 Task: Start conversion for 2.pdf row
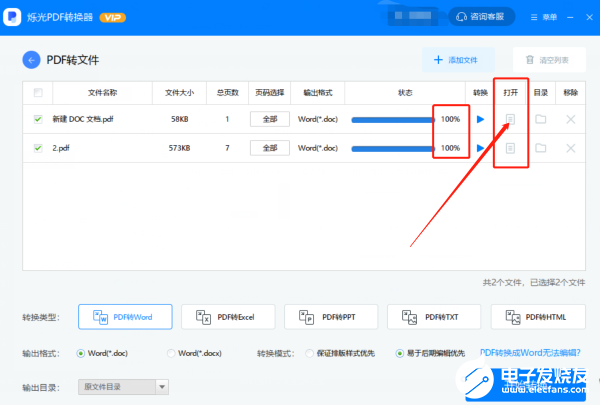[x=480, y=148]
